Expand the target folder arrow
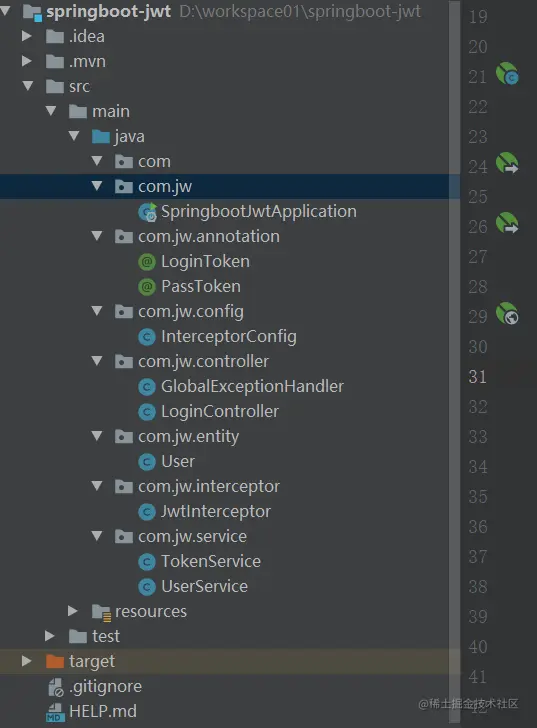Viewport: 537px width, 728px height. [x=27, y=661]
